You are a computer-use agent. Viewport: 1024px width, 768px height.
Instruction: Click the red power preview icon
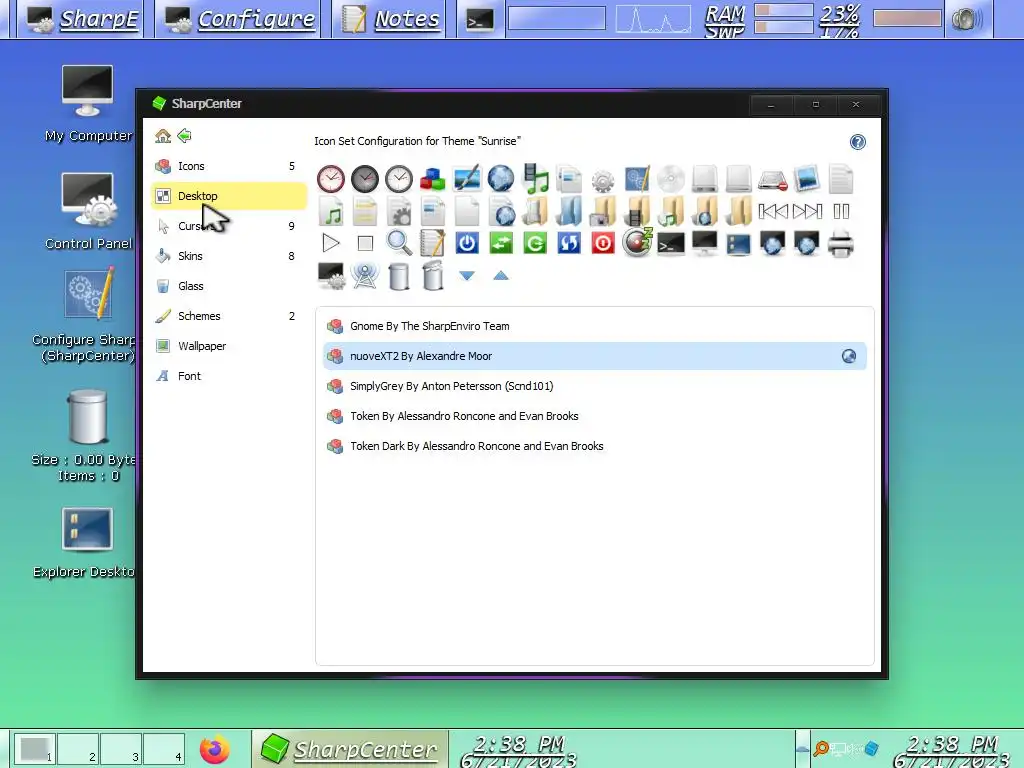click(x=603, y=244)
